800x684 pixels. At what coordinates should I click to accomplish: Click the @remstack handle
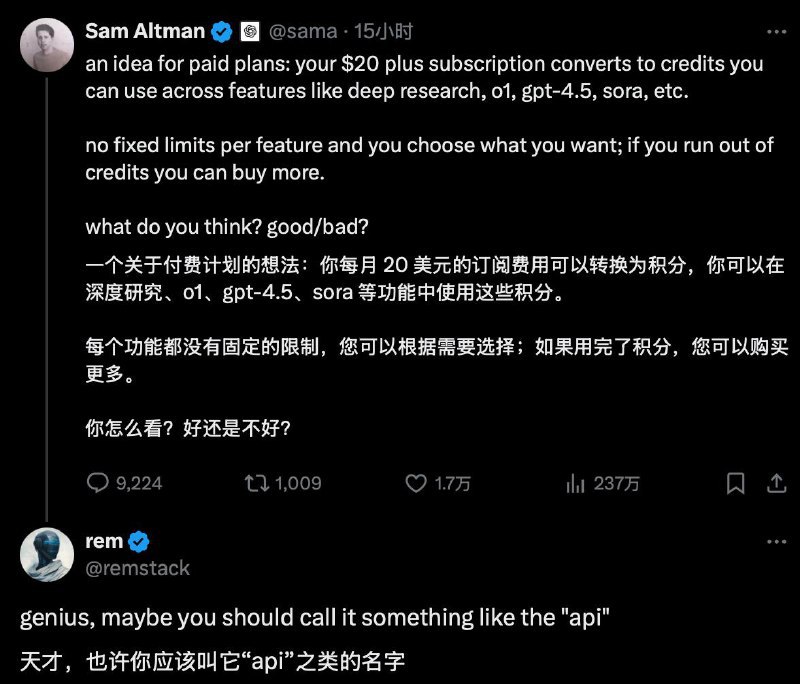coord(140,568)
